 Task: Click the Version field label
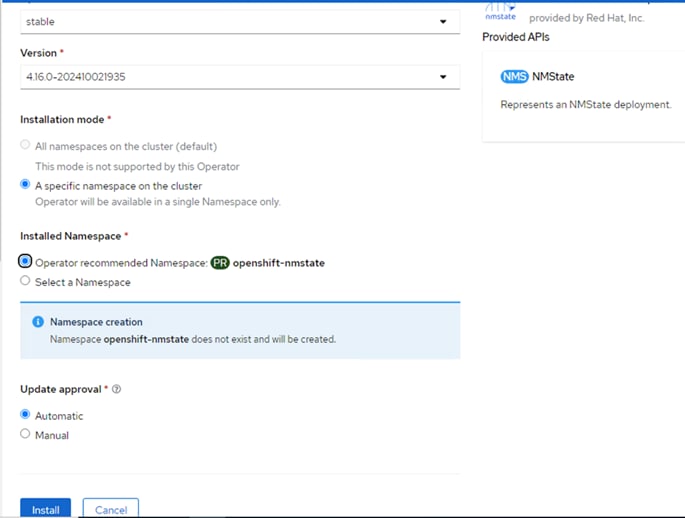coord(38,53)
